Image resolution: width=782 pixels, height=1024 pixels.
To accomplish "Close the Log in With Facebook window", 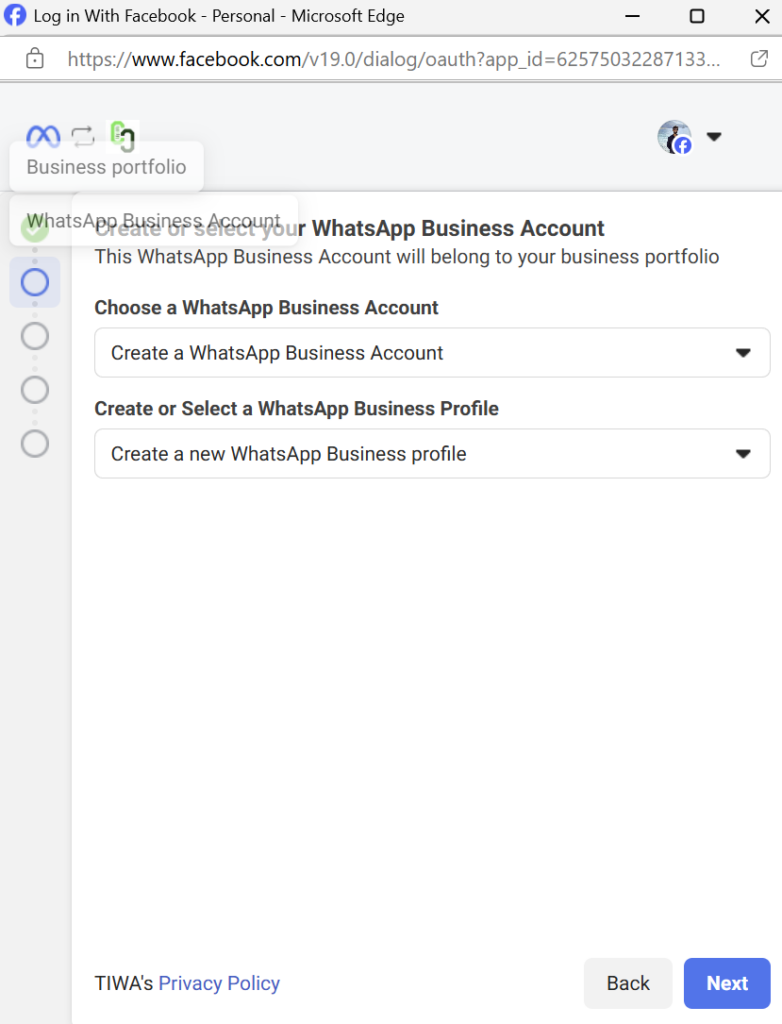I will (762, 16).
